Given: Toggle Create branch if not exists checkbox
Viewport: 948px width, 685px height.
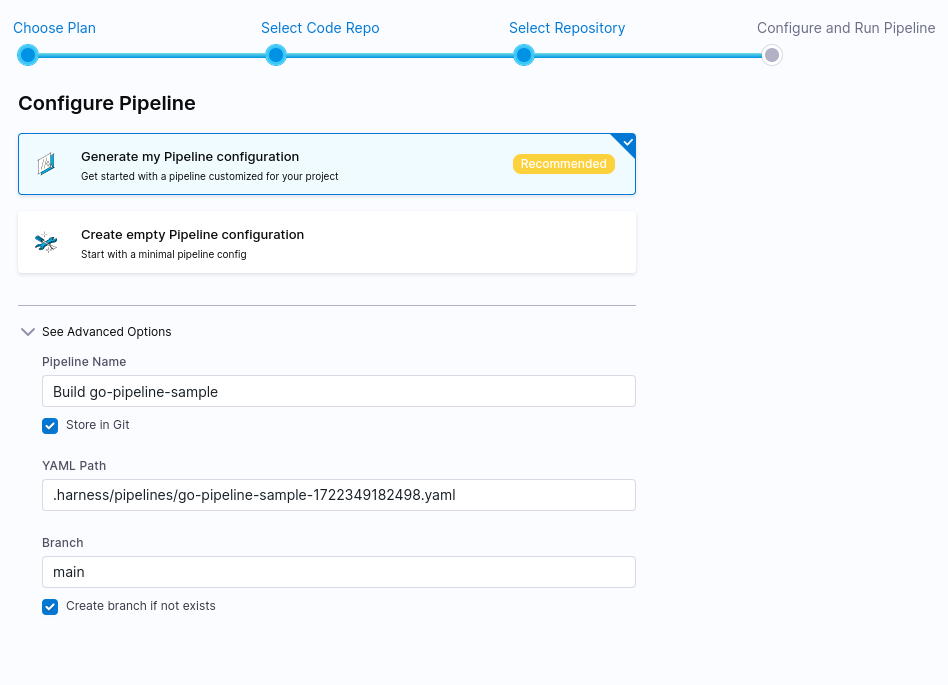Looking at the screenshot, I should click(x=50, y=607).
